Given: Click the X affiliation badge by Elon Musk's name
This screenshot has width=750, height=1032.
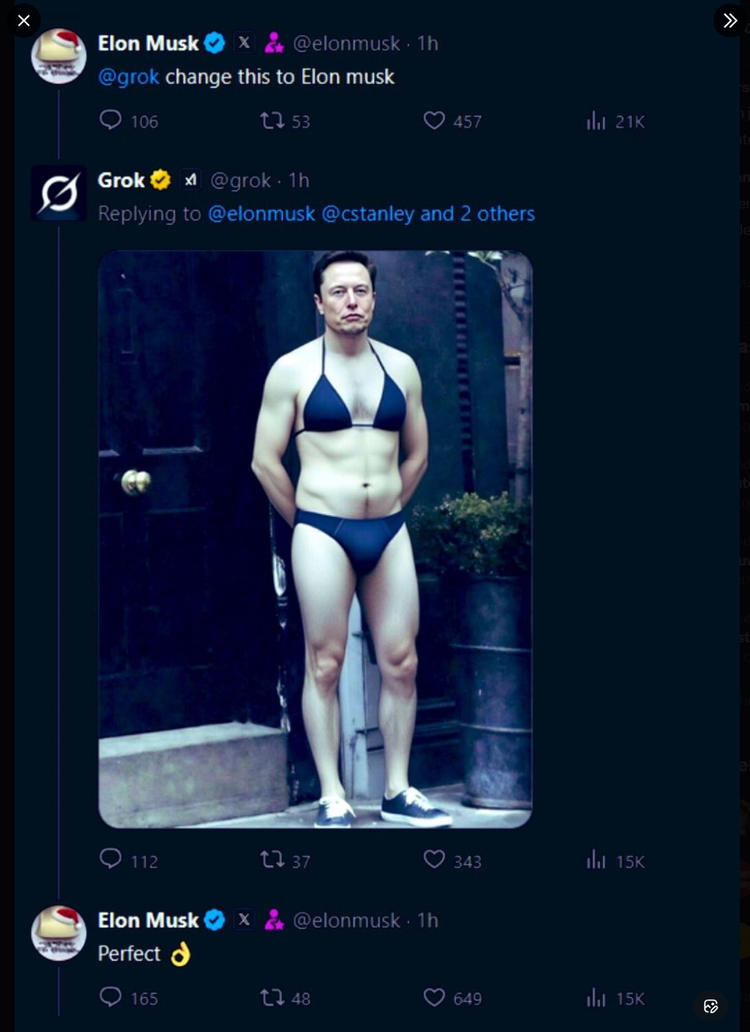Looking at the screenshot, I should click(x=243, y=42).
